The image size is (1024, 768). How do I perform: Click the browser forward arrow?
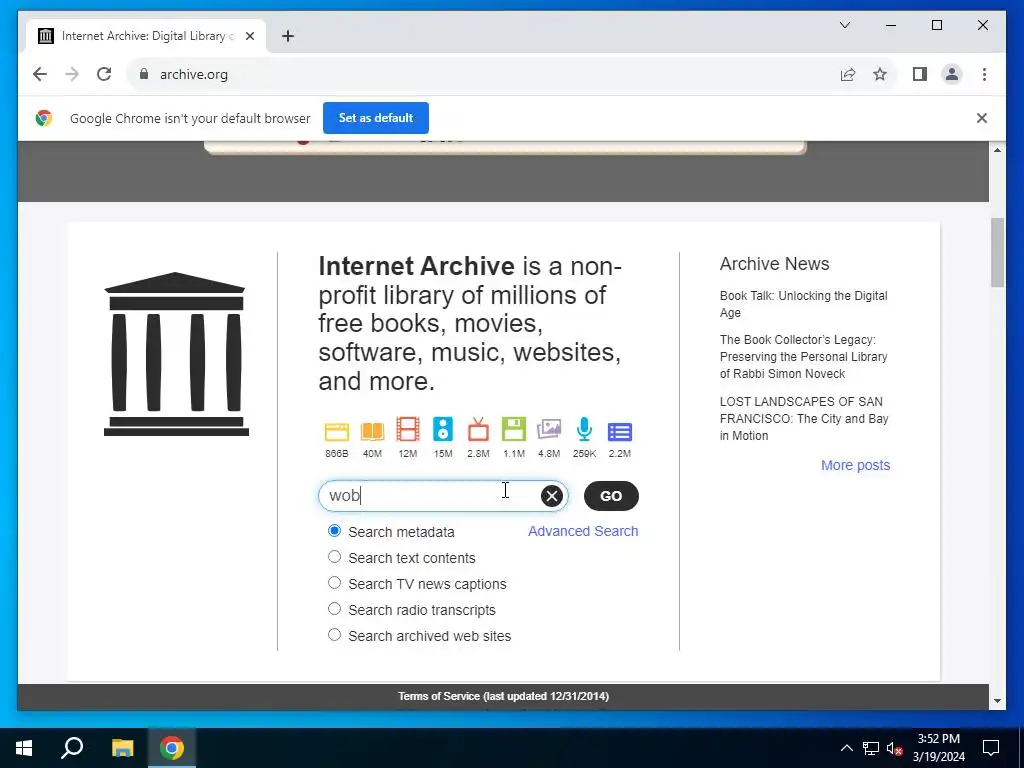point(72,74)
